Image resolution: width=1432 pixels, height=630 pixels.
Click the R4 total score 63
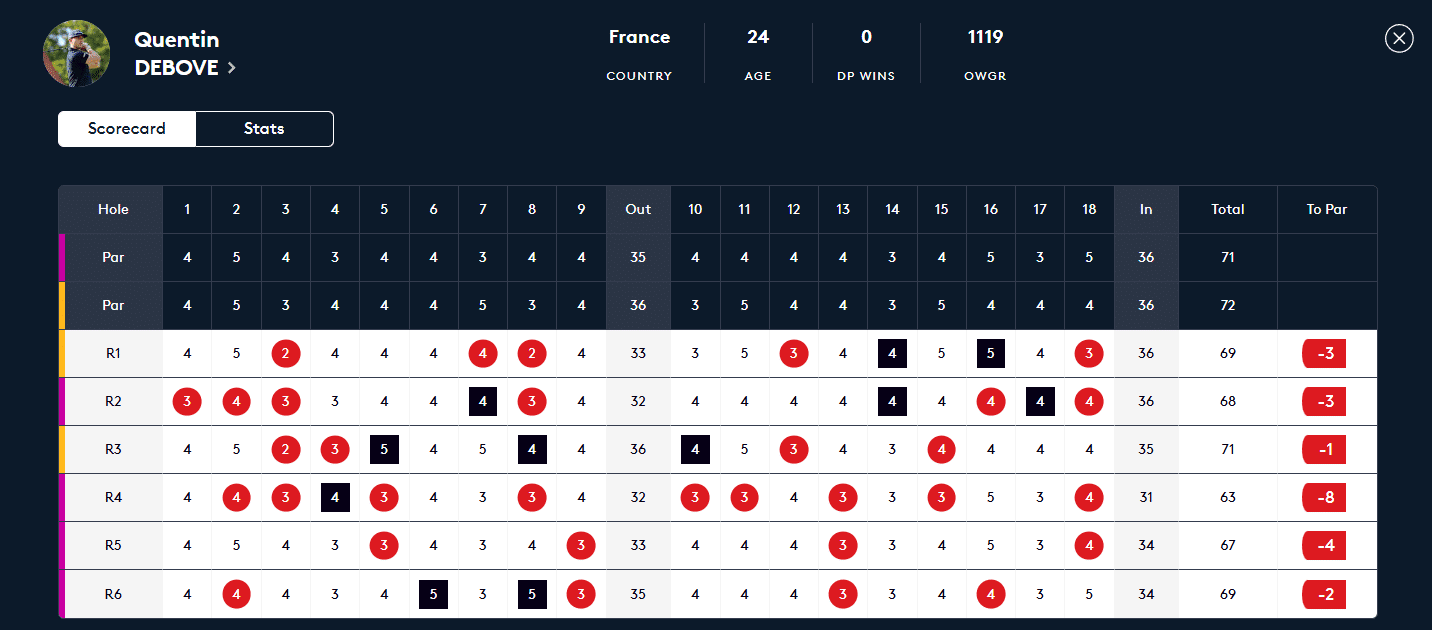point(1227,498)
